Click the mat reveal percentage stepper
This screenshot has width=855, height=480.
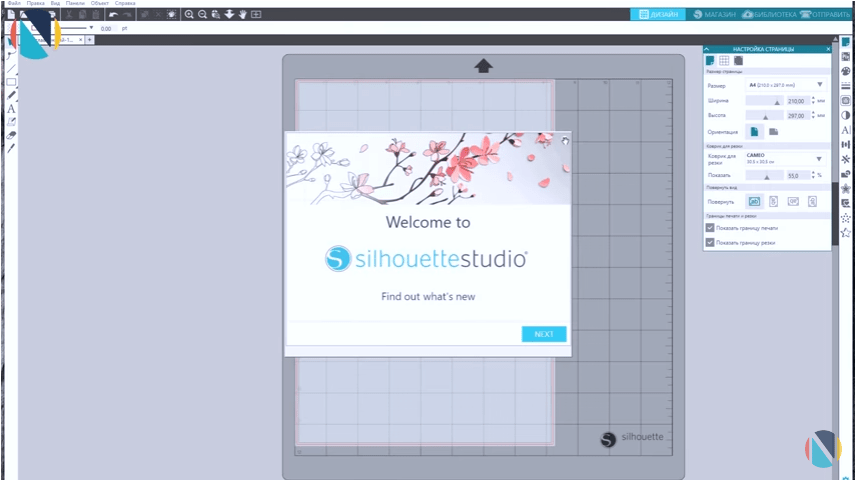click(x=813, y=175)
